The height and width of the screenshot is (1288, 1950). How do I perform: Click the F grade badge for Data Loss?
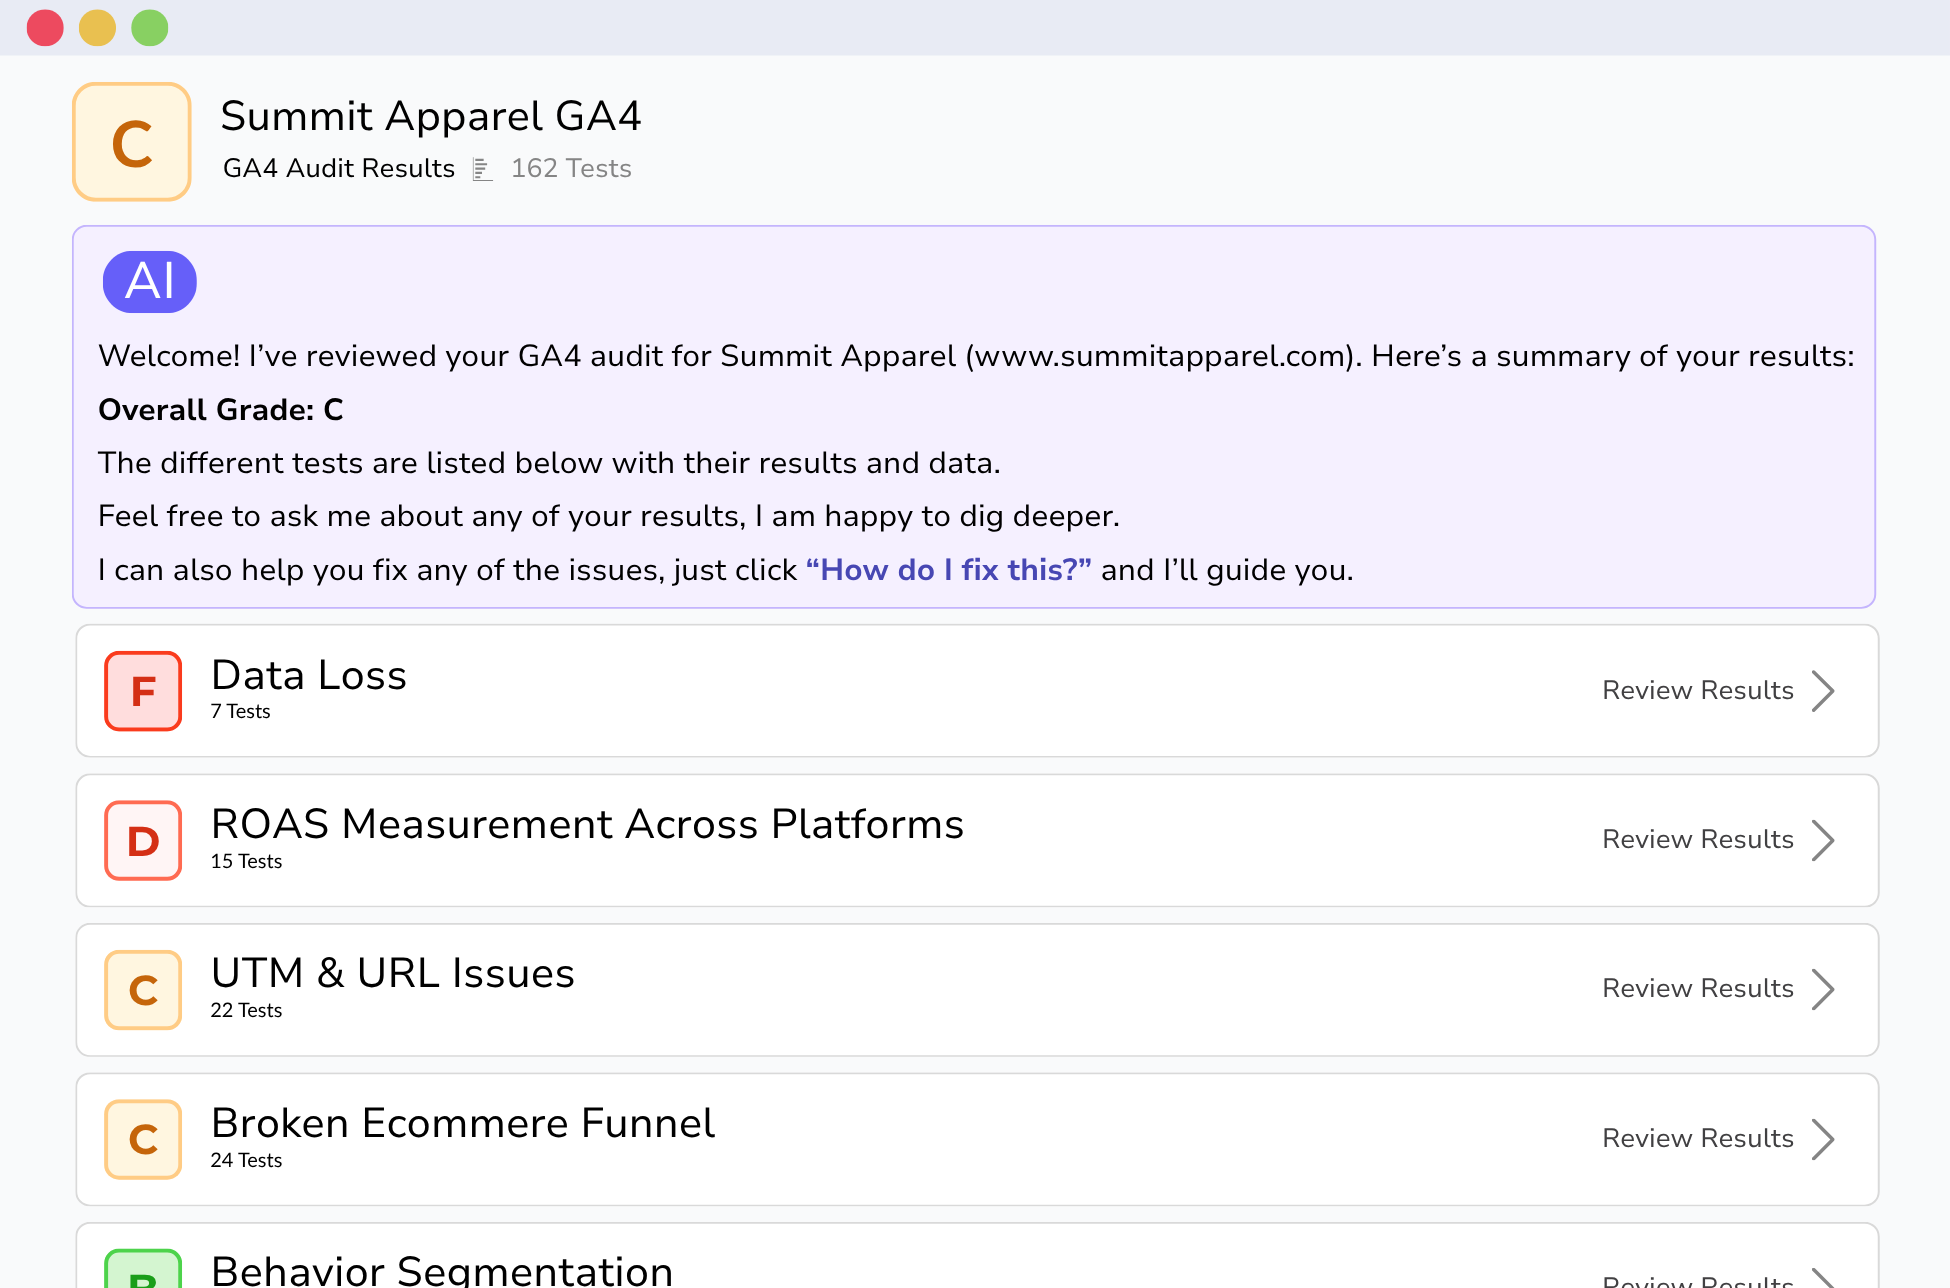click(143, 691)
